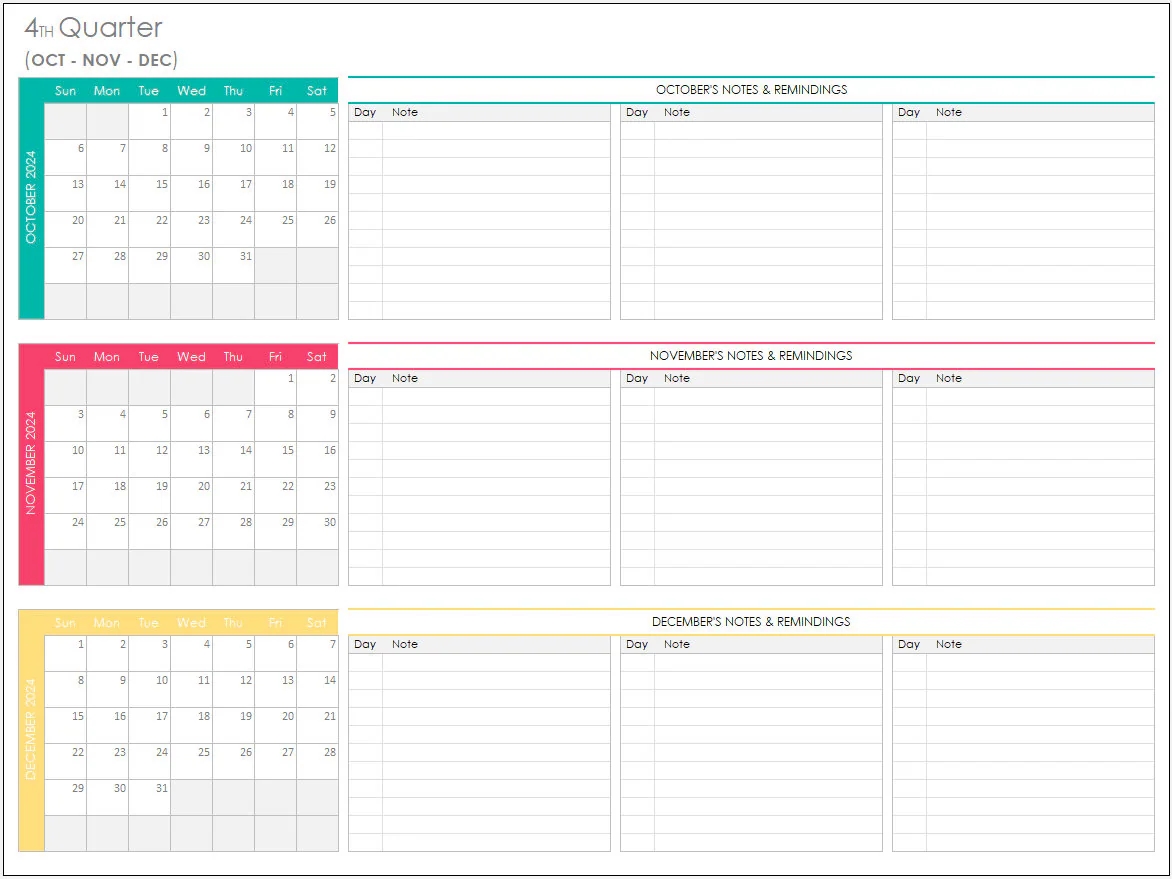Image resolution: width=1172 pixels, height=879 pixels.
Task: Click November 1 date cell
Action: [x=275, y=387]
